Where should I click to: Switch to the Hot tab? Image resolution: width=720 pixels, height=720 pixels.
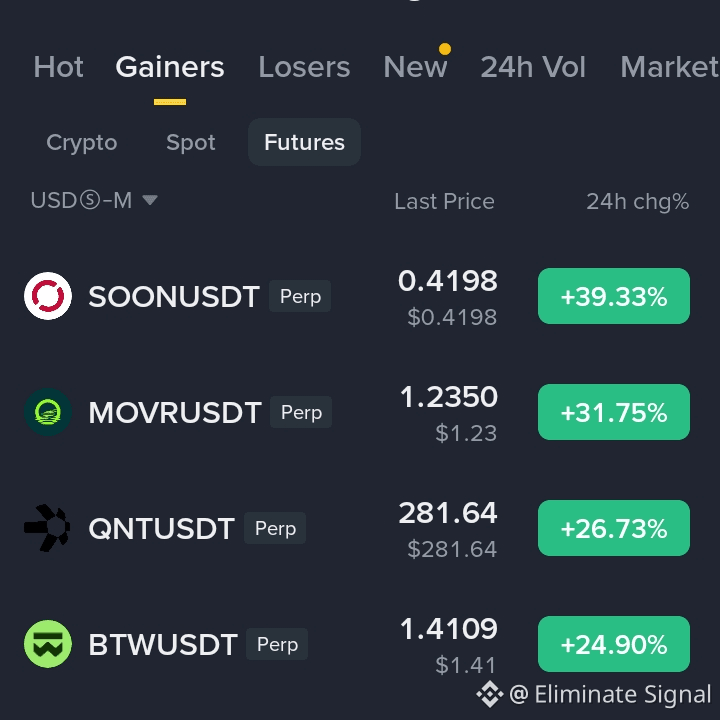point(58,67)
